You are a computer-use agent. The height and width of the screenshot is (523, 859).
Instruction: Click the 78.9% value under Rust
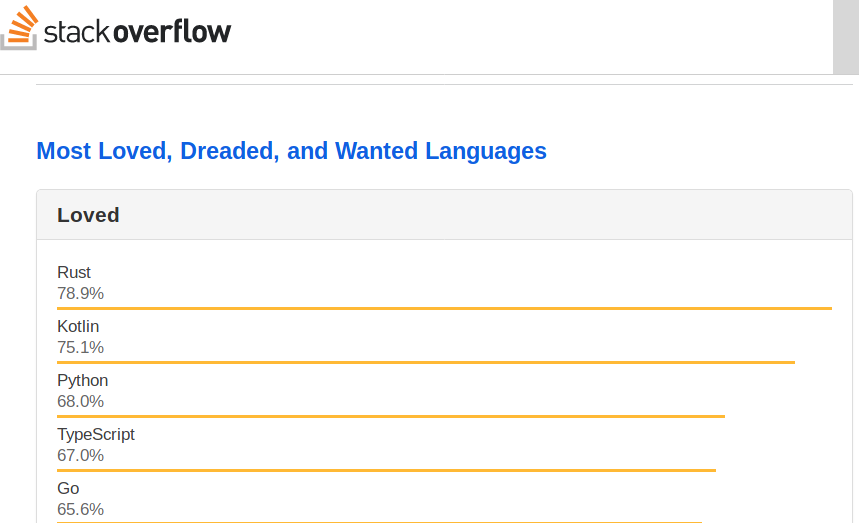(80, 293)
